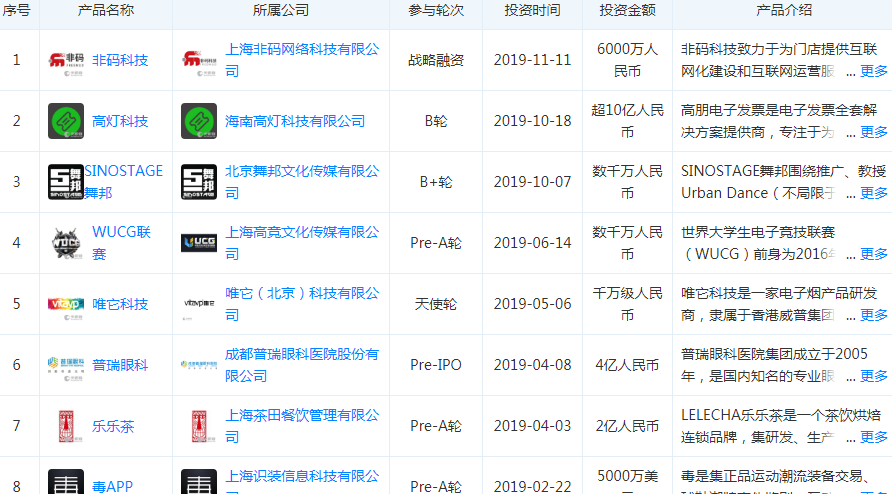Open the SINOSTAGE舞邦 product link
Screen dimensions: 892x494
pyautogui.click(x=123, y=182)
